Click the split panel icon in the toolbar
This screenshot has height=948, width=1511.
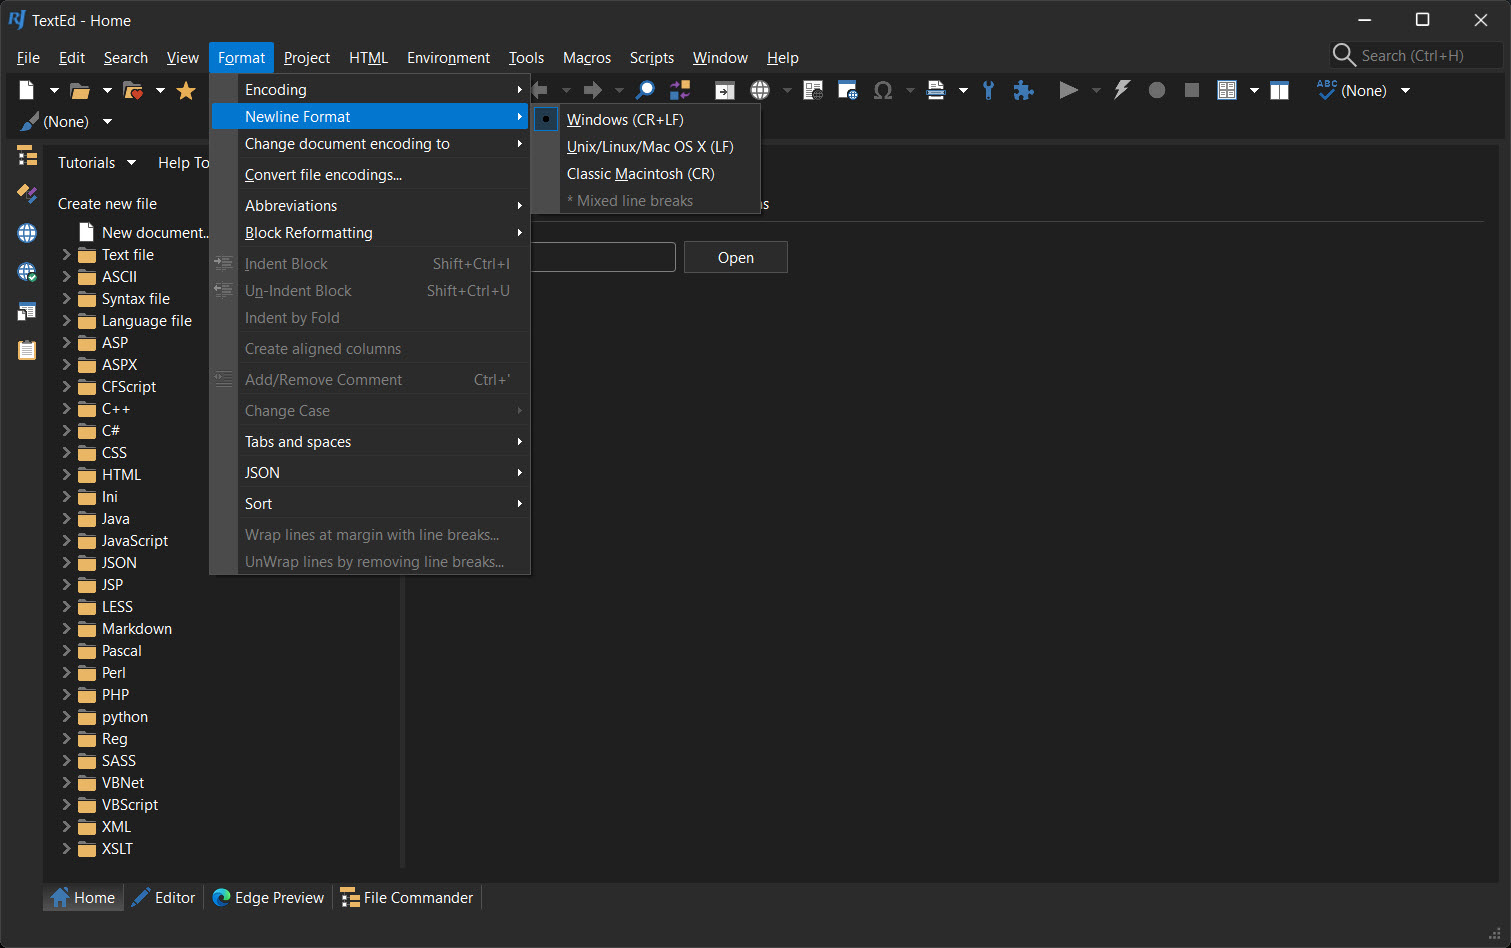(x=1279, y=91)
